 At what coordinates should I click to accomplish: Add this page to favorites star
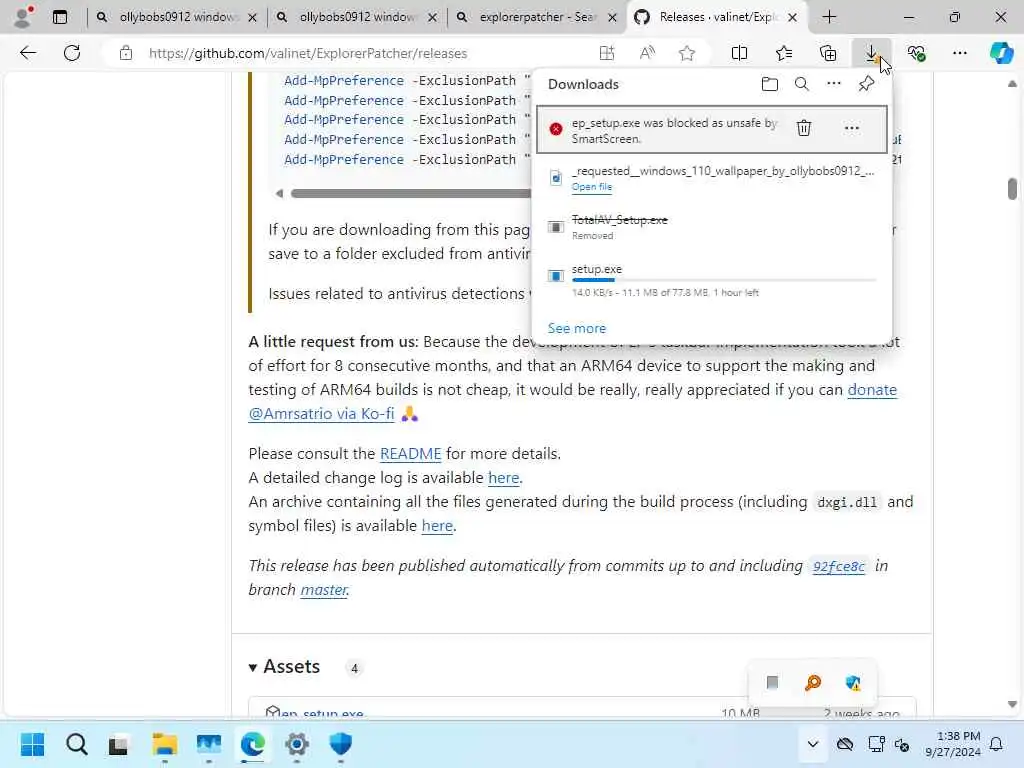686,53
